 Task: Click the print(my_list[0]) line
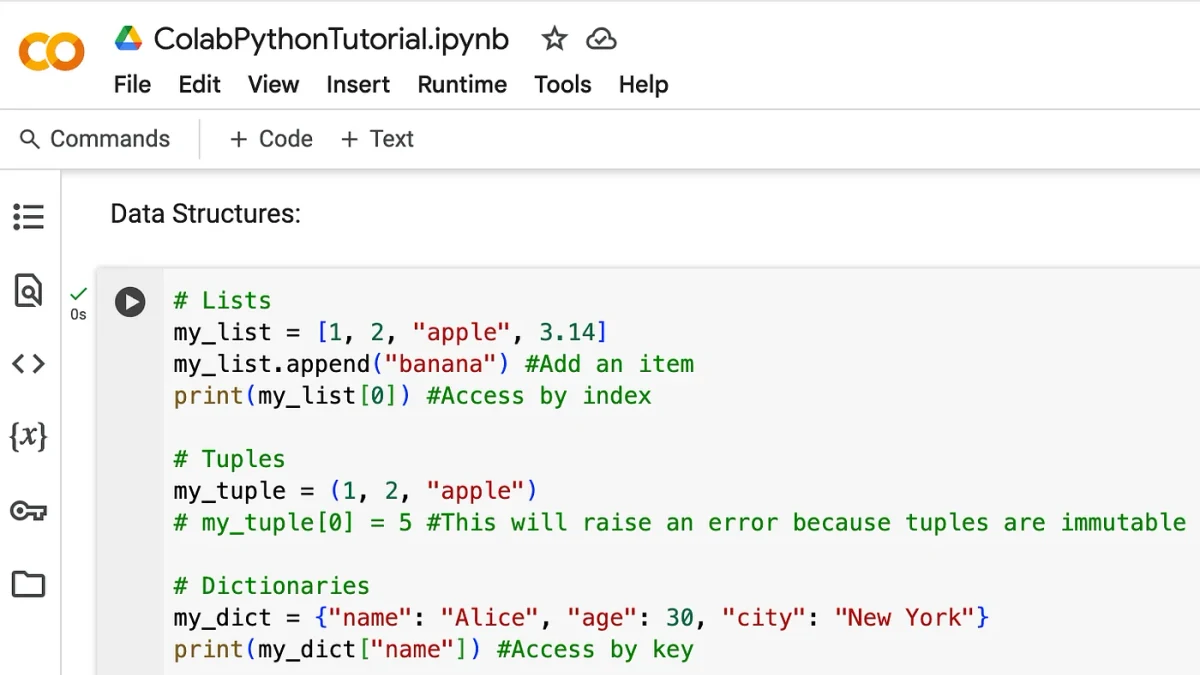pyautogui.click(x=412, y=396)
